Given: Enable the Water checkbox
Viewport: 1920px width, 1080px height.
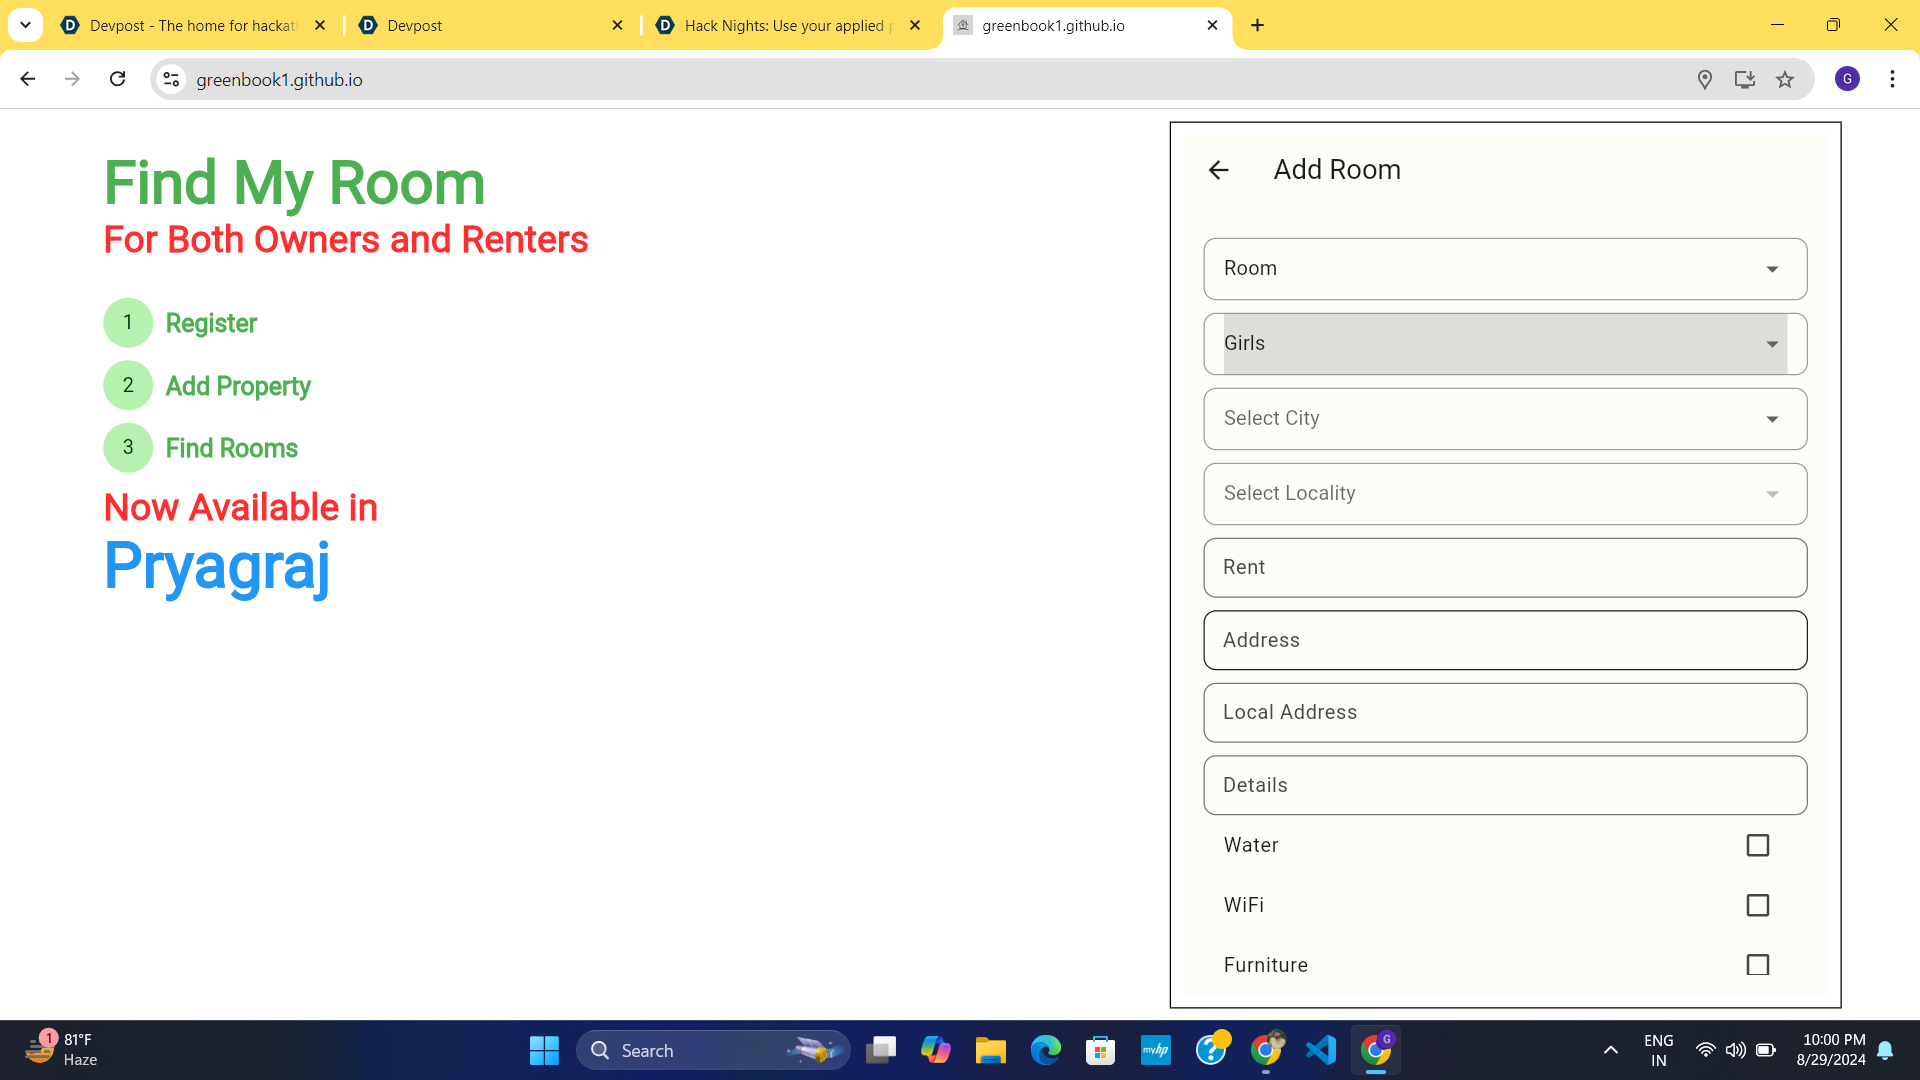Looking at the screenshot, I should 1757,845.
